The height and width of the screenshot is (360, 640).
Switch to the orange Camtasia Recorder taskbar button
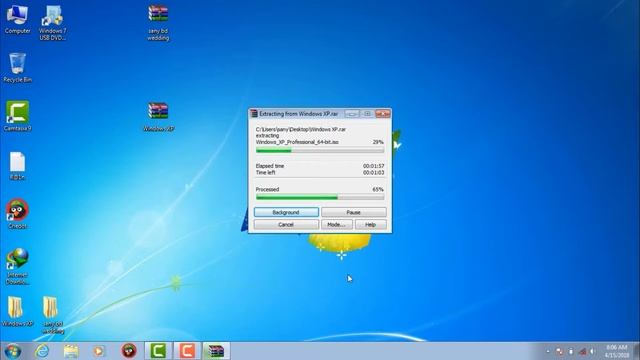pos(187,351)
